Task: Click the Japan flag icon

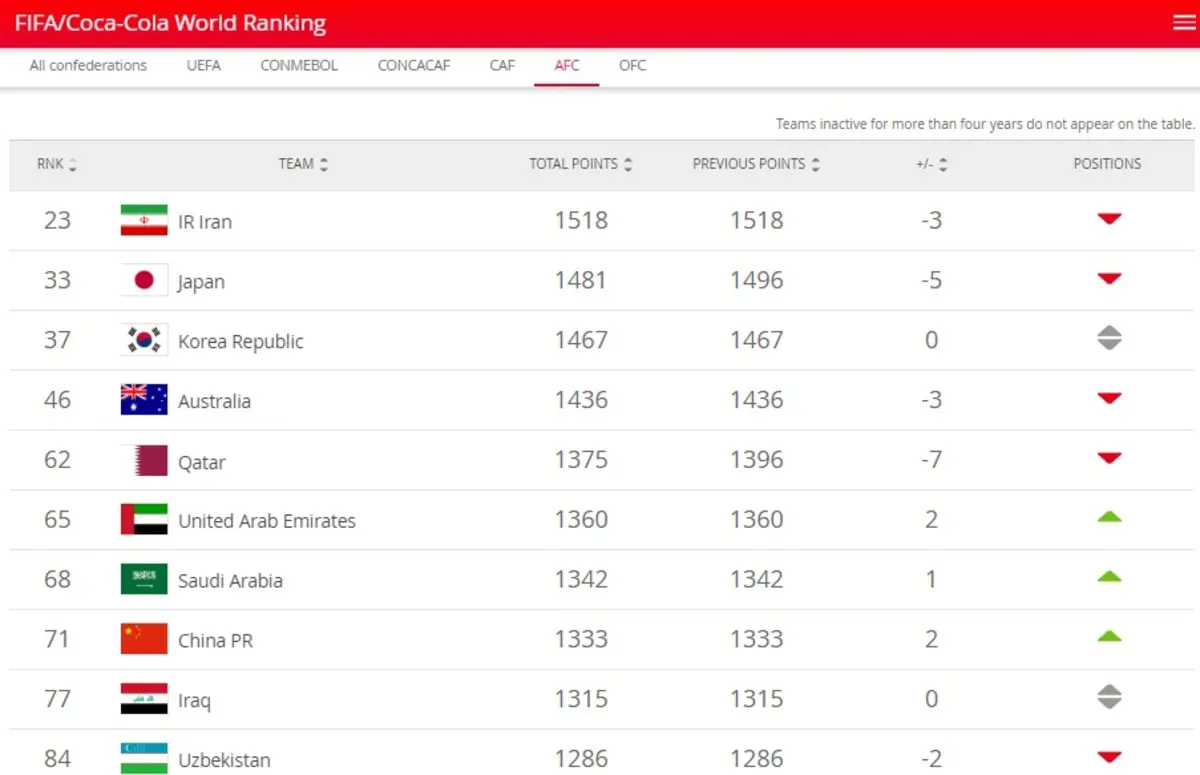Action: [x=144, y=280]
